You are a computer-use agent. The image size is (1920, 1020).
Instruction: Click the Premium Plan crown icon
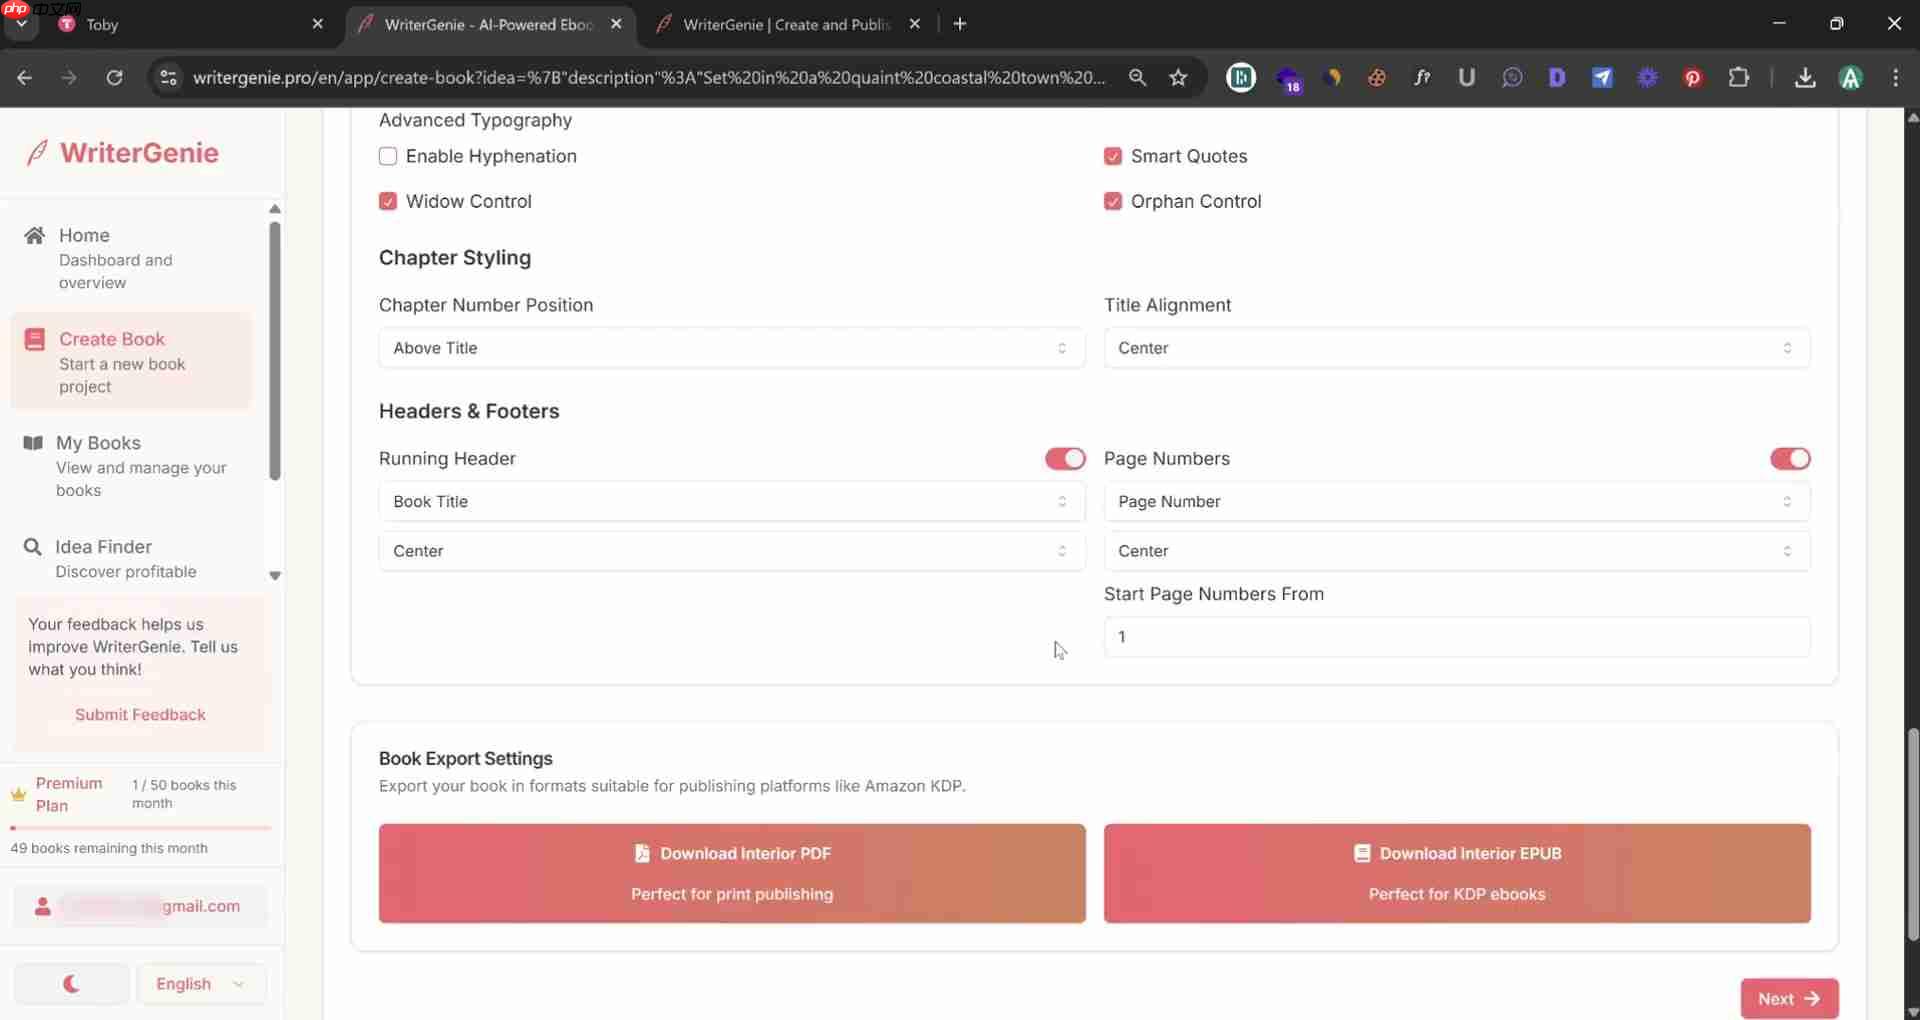click(x=18, y=794)
